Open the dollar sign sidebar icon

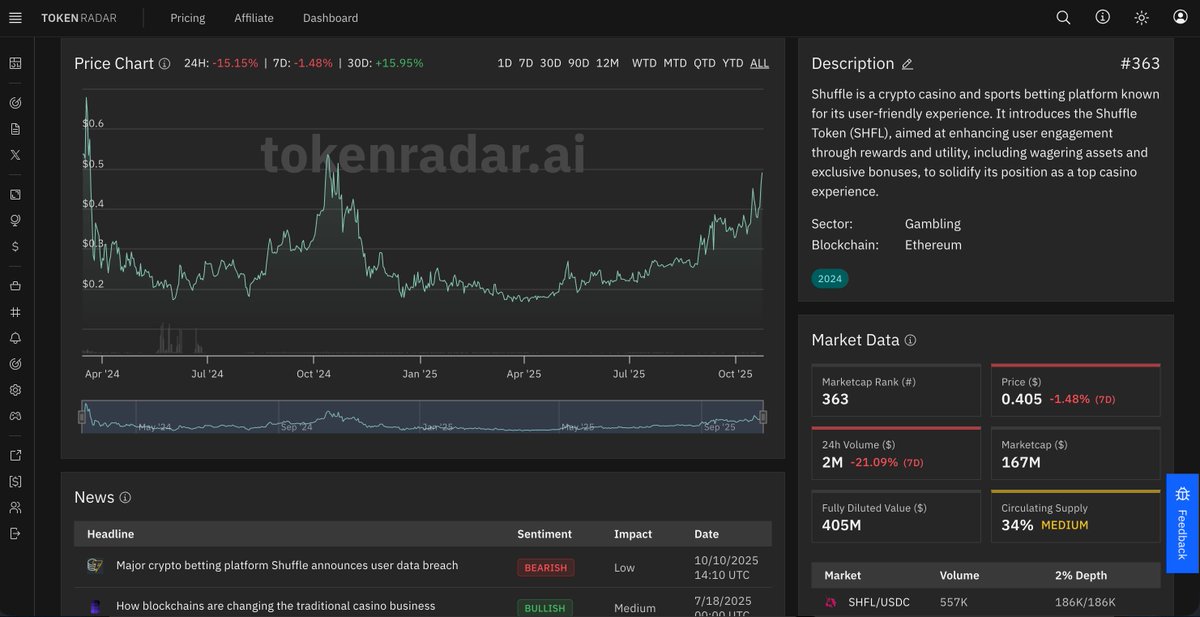click(x=15, y=246)
